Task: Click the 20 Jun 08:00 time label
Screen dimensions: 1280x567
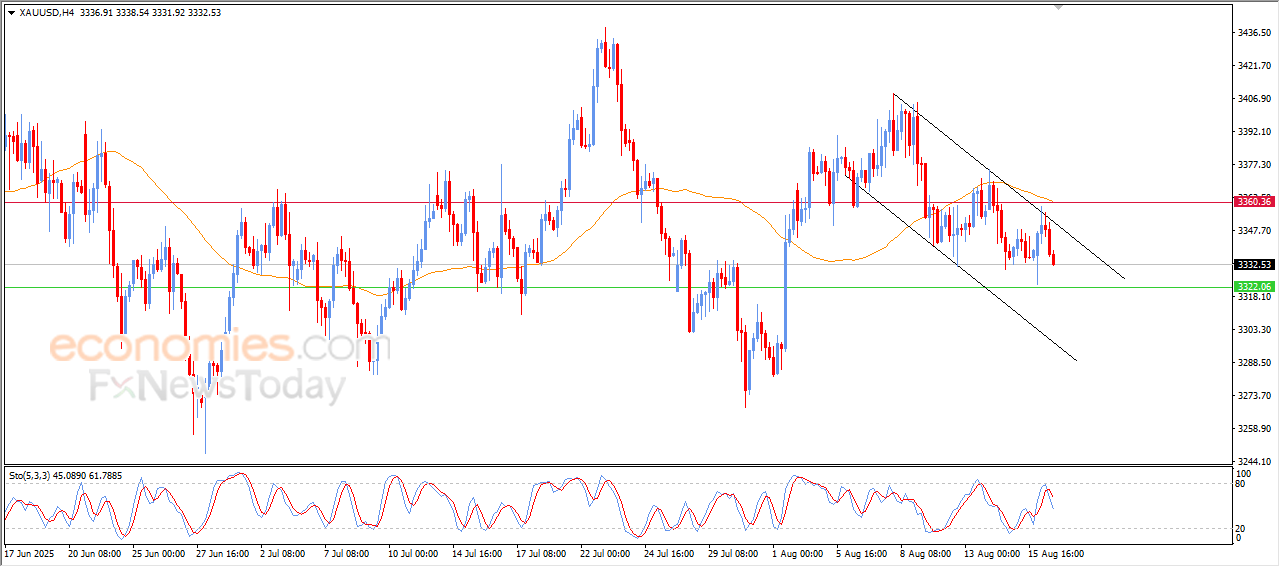Action: [x=95, y=553]
